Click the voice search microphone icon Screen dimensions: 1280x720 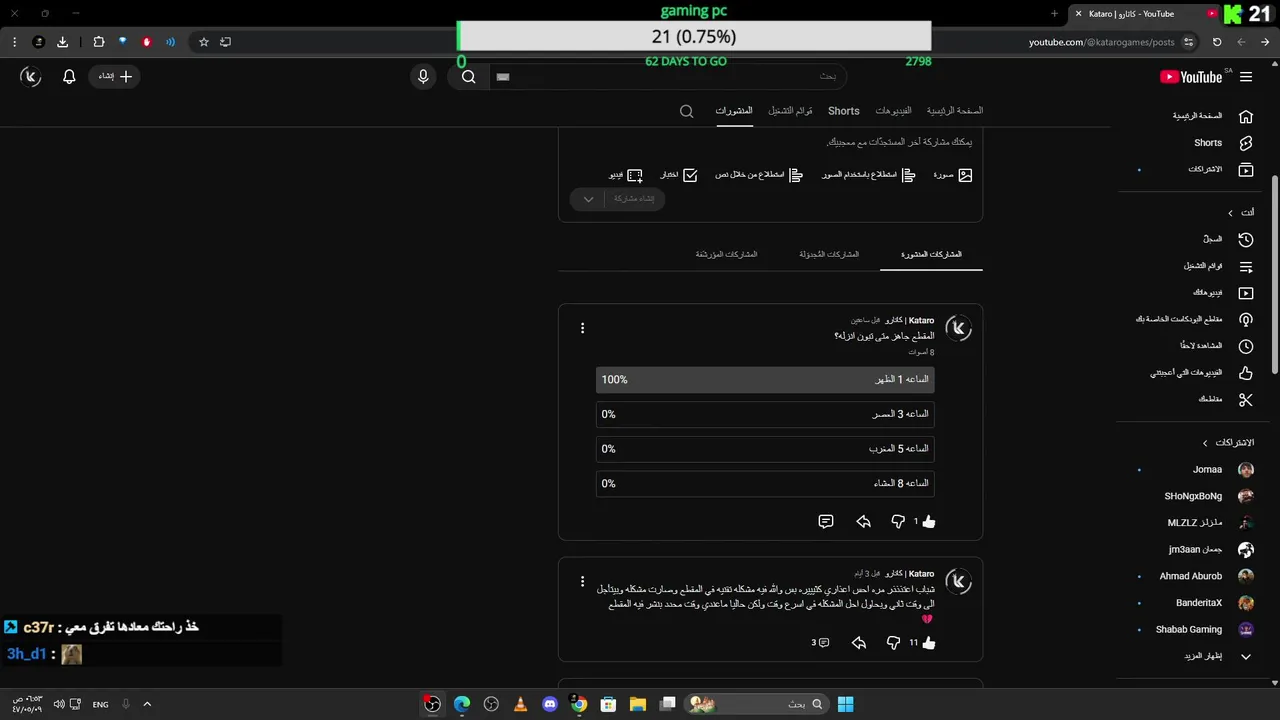pyautogui.click(x=423, y=77)
